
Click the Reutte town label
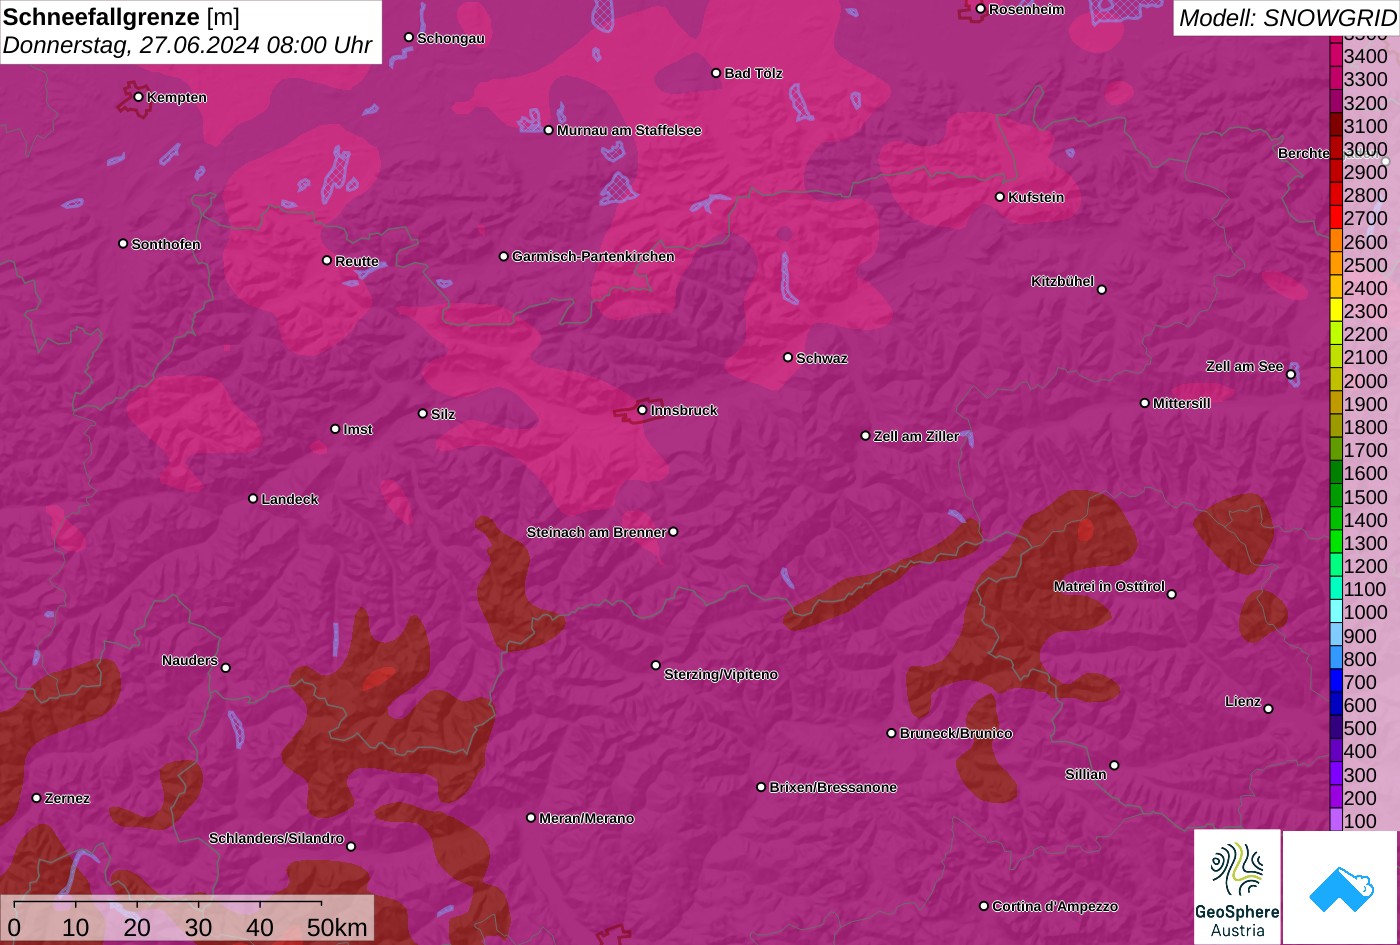coord(357,261)
